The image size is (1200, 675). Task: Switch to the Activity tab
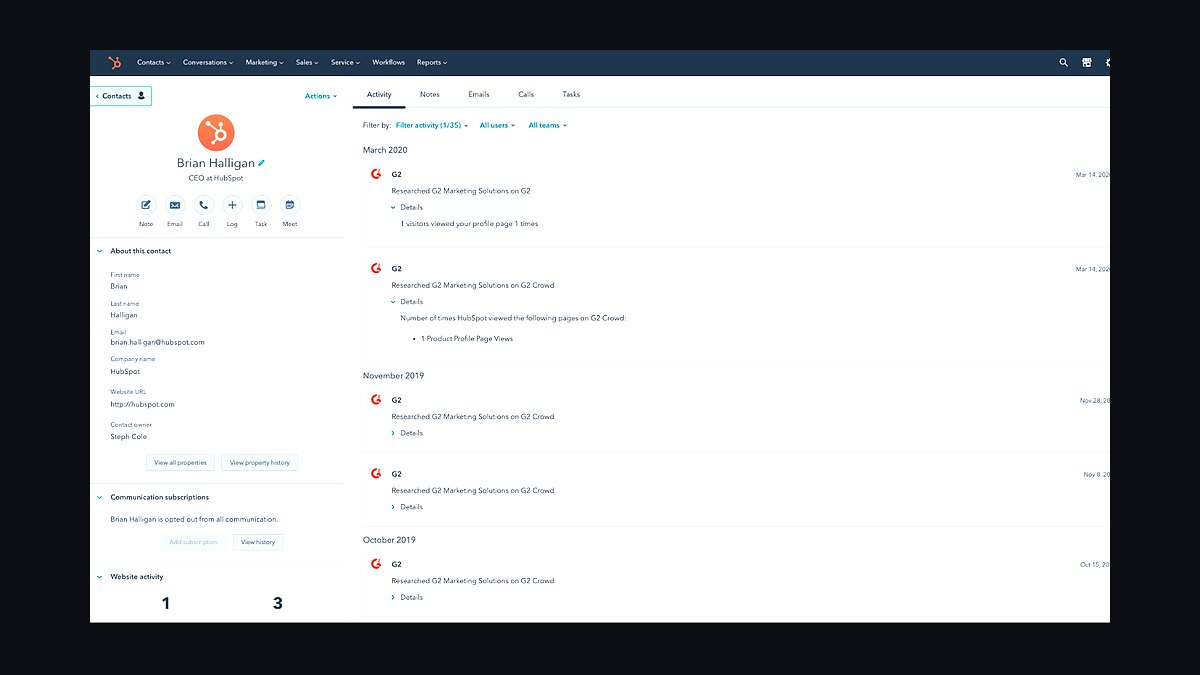coord(379,94)
